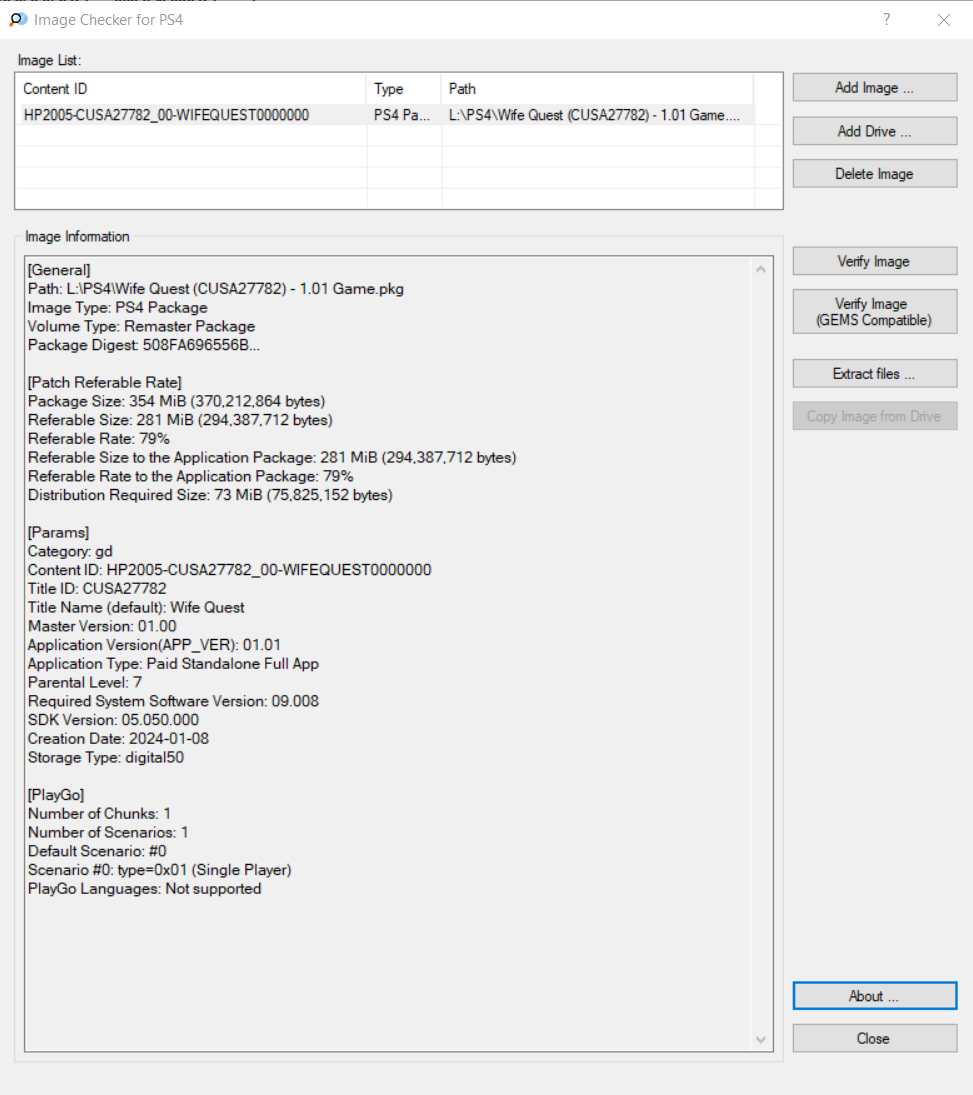The image size is (973, 1095).
Task: Sort by Path column header
Action: [x=597, y=89]
